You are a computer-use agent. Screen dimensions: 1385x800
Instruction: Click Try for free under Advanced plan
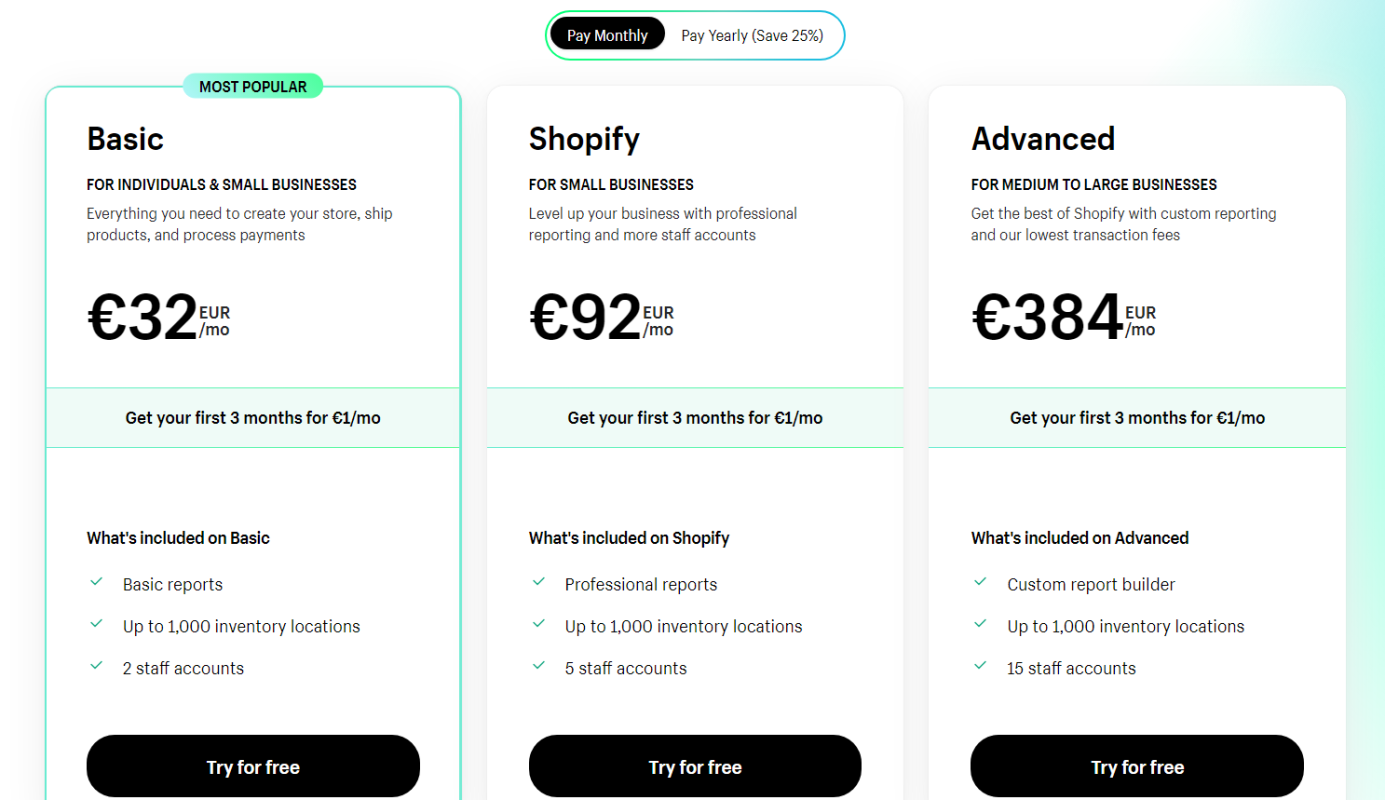point(1137,767)
